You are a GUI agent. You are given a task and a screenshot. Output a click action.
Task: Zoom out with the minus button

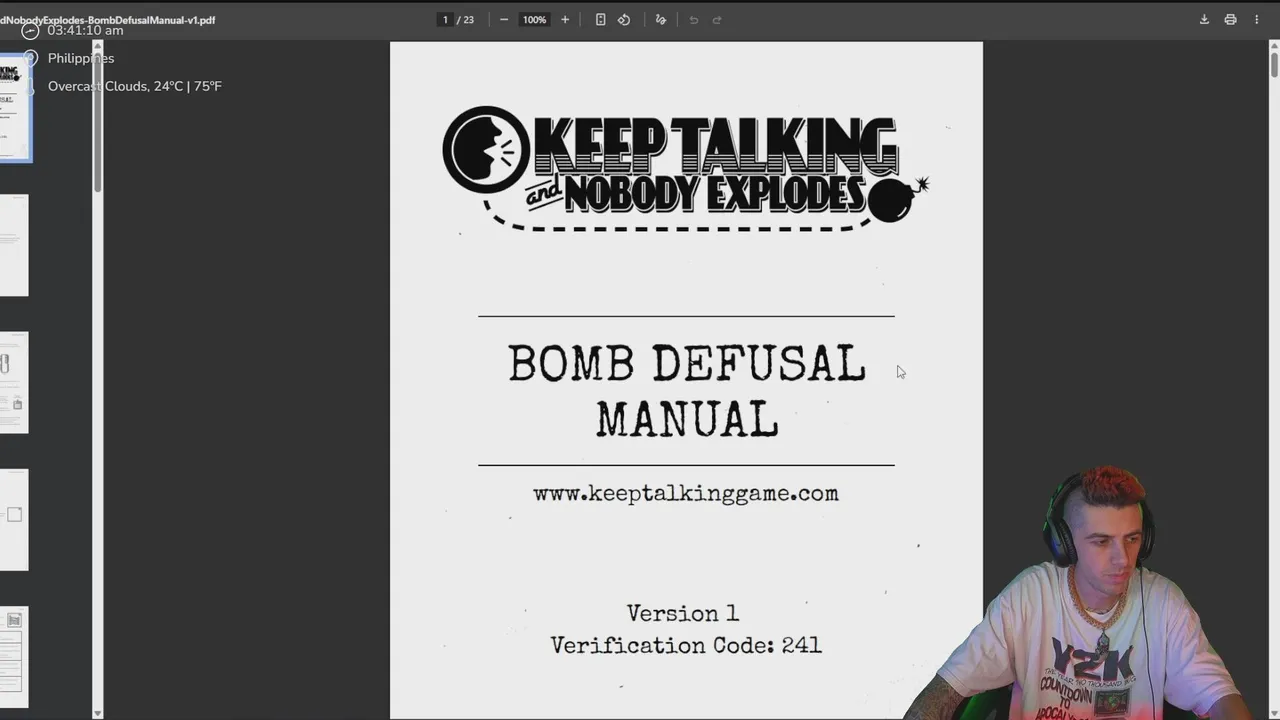504,20
